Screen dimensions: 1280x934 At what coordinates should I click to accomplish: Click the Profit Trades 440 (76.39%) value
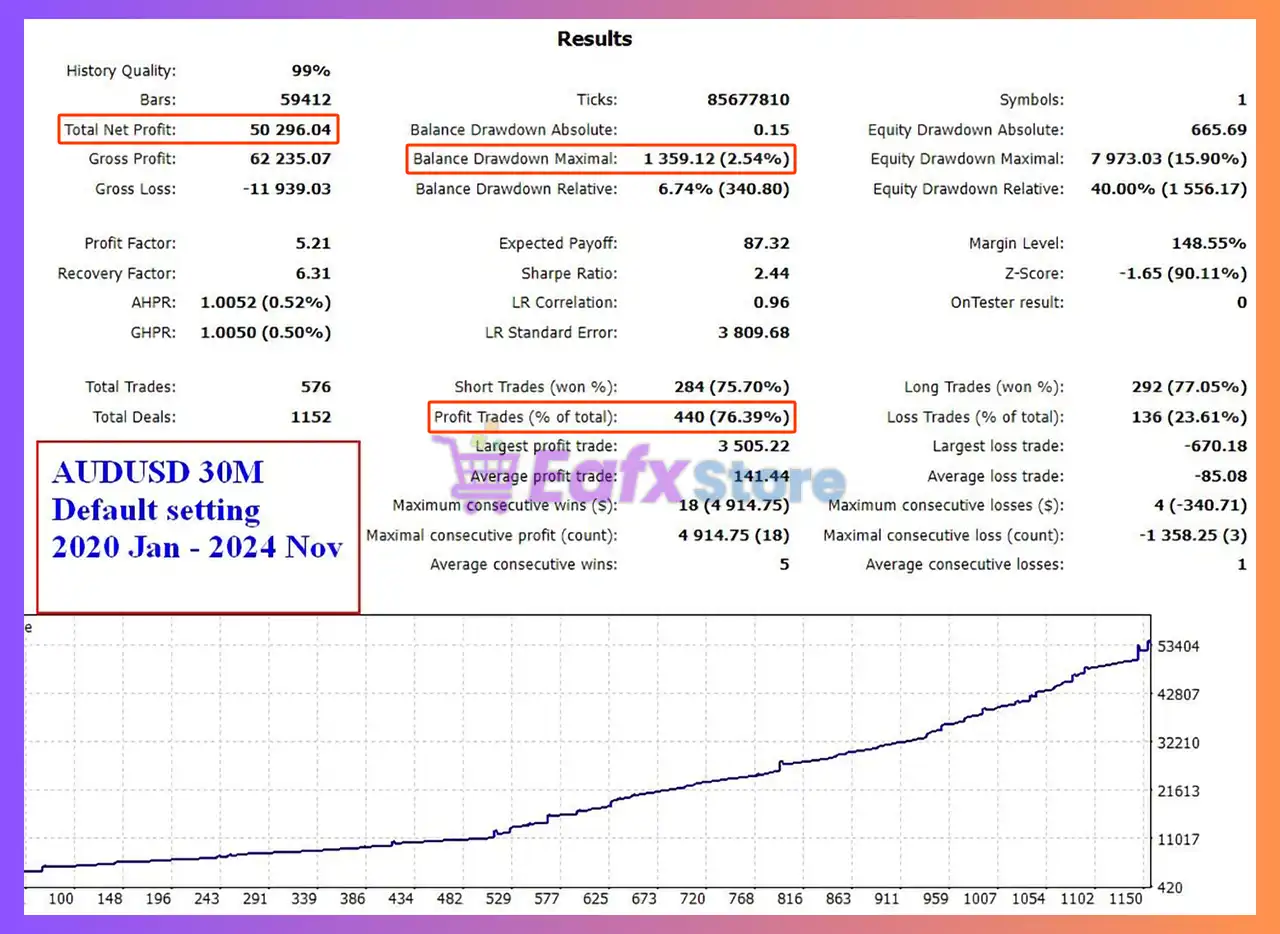point(731,417)
